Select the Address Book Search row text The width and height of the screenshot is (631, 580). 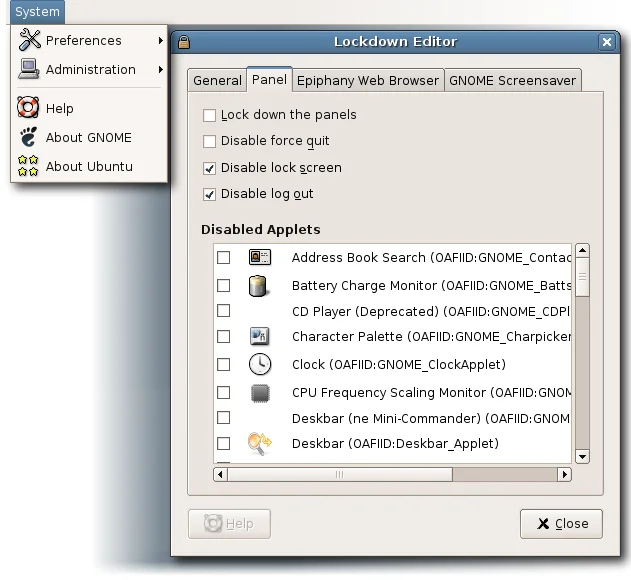[x=431, y=258]
